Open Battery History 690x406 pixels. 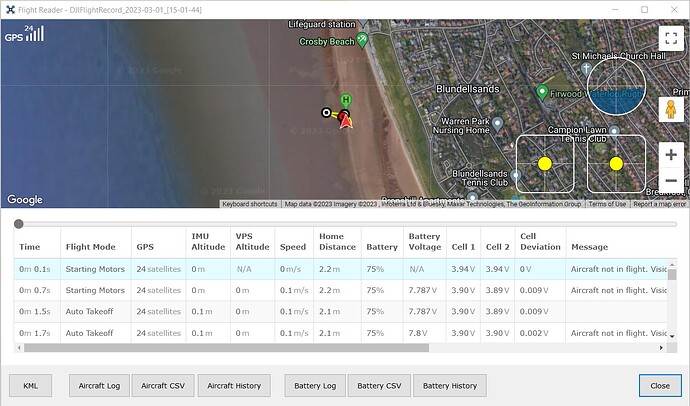(450, 385)
